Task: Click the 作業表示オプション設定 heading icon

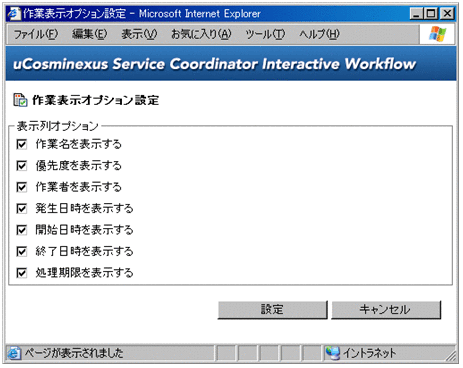Action: pos(20,100)
